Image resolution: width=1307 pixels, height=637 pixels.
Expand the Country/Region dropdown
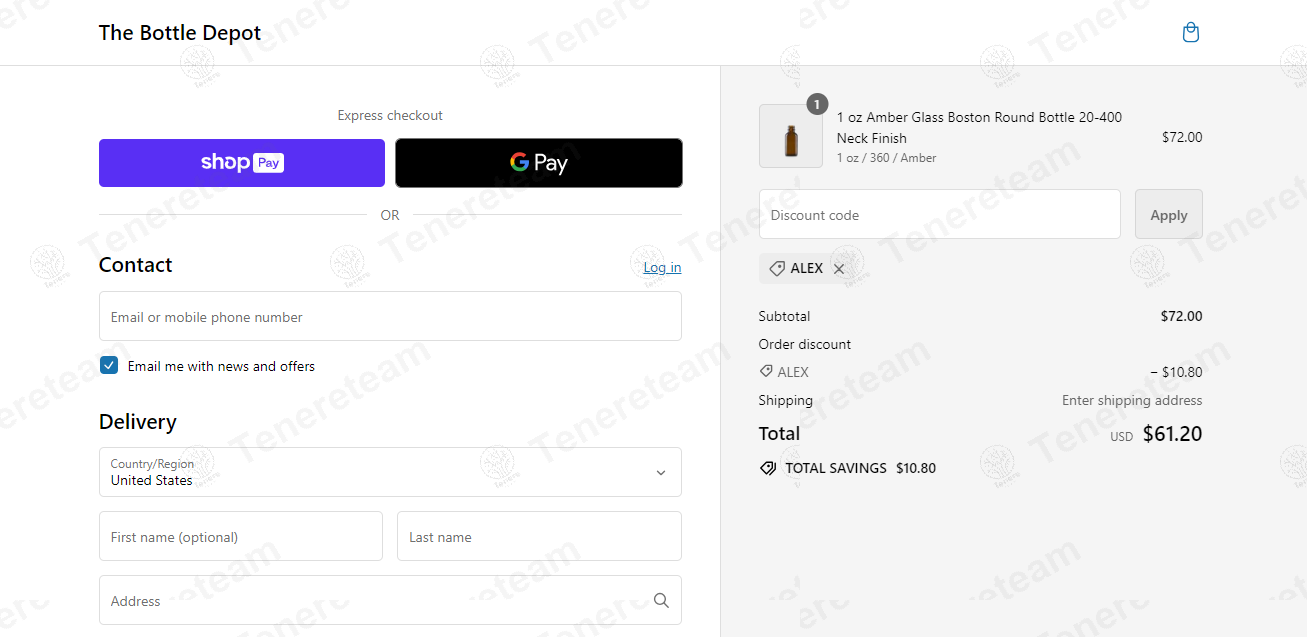390,472
